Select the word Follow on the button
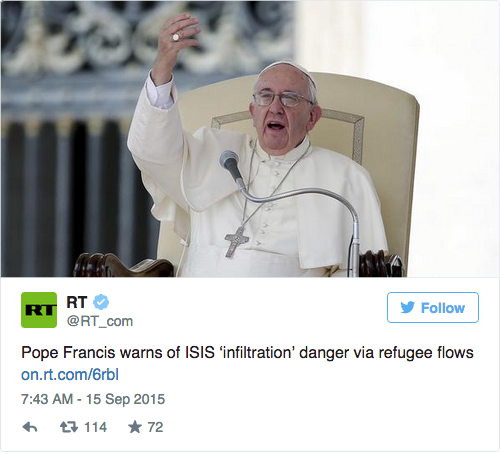Image resolution: width=500 pixels, height=454 pixels. [x=443, y=308]
